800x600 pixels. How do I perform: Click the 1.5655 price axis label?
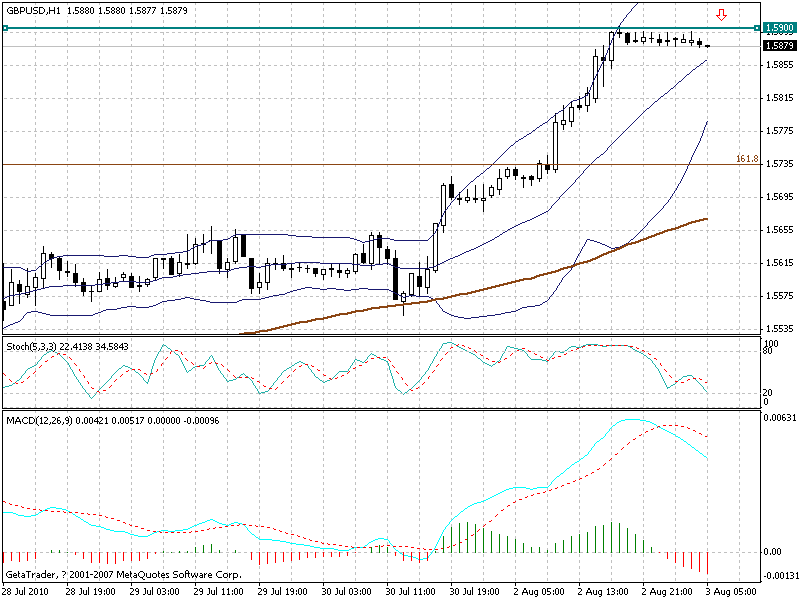point(780,230)
